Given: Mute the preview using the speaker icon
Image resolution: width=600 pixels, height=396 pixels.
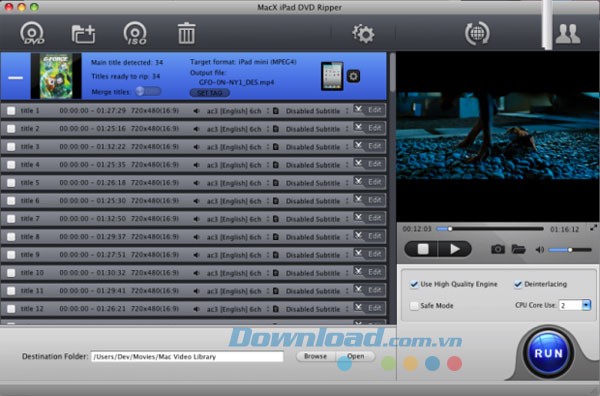Looking at the screenshot, I should click(x=540, y=250).
